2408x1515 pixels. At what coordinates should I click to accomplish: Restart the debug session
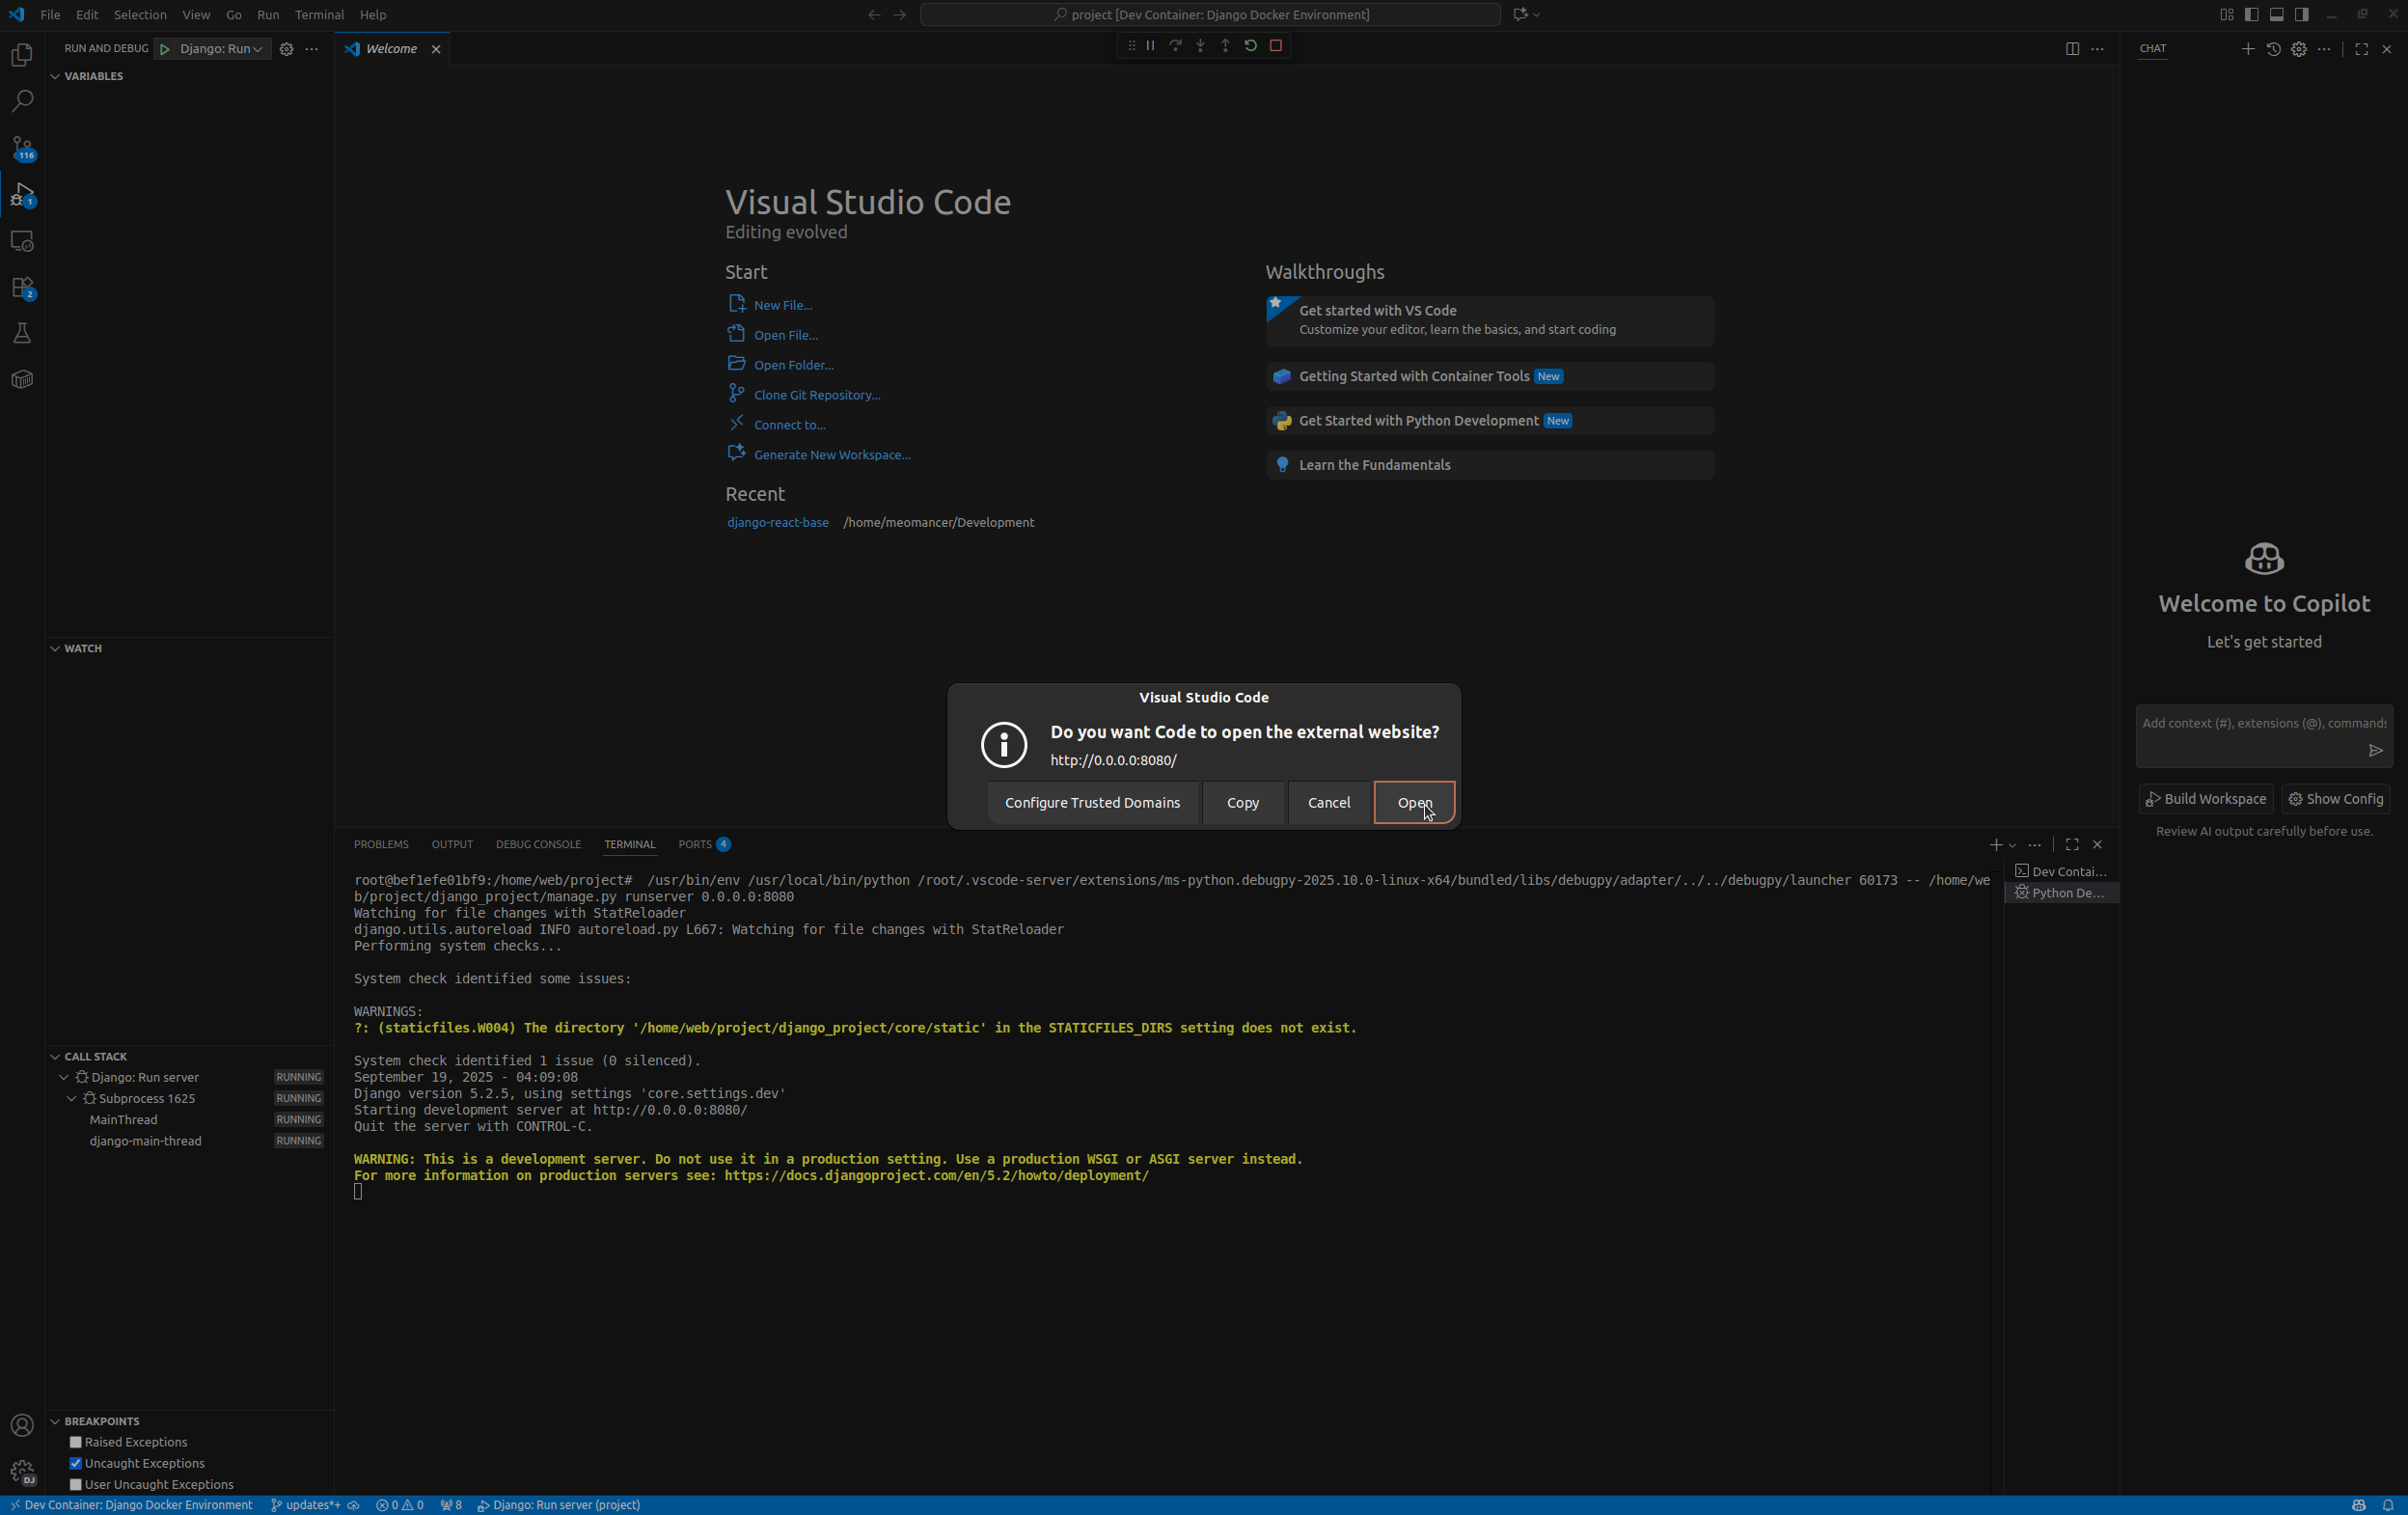[x=1250, y=46]
